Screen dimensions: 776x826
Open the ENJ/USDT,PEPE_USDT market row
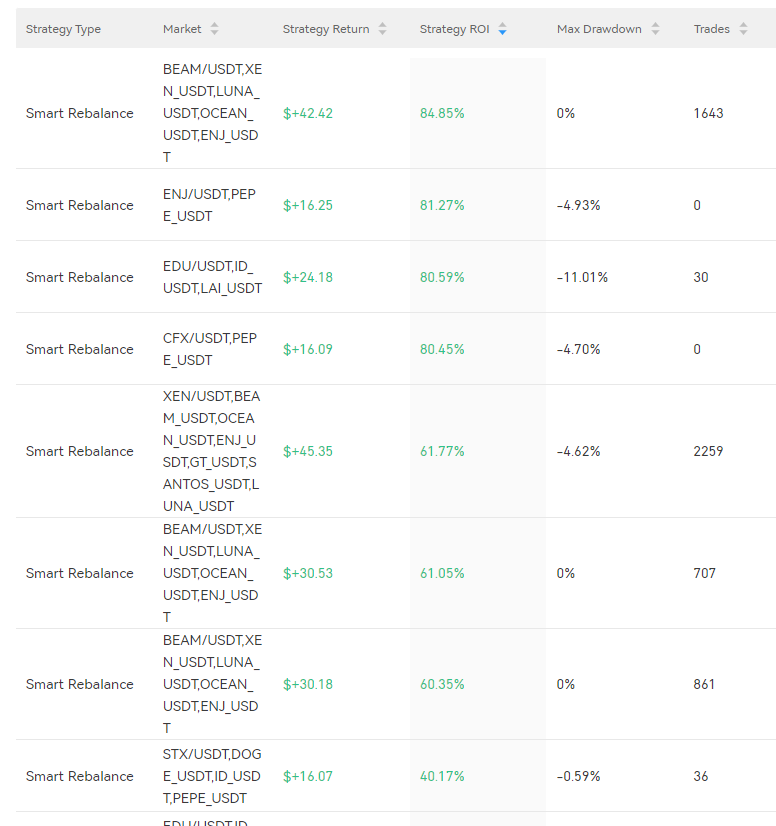pos(210,205)
